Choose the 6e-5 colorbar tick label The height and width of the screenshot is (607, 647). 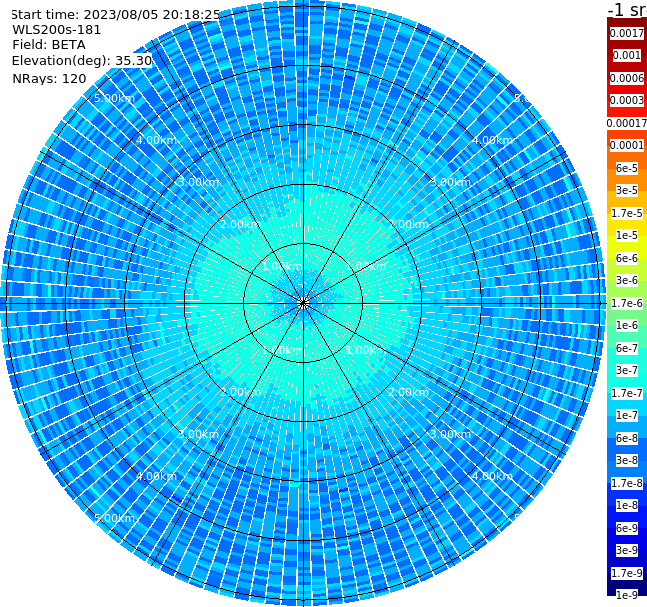click(x=627, y=168)
